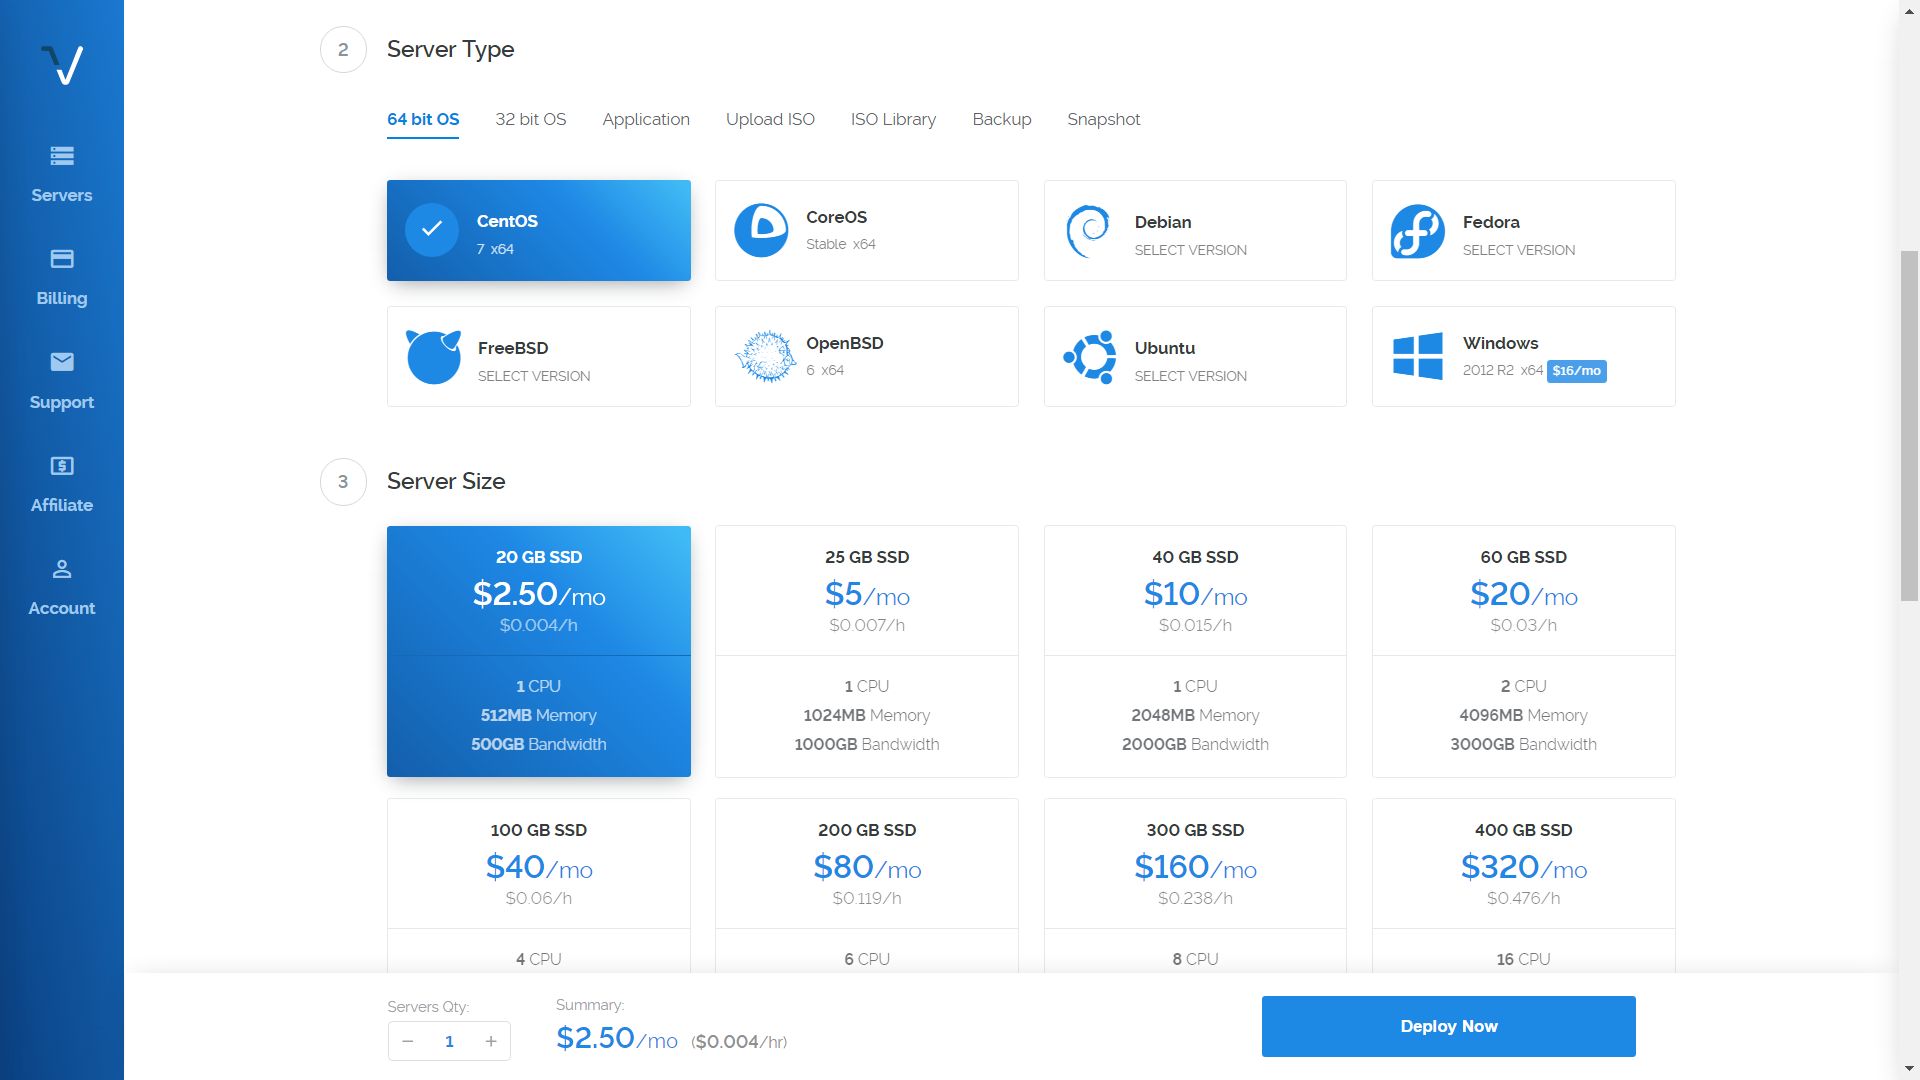Open the Servers section icon
1920x1080 pixels.
tap(62, 156)
